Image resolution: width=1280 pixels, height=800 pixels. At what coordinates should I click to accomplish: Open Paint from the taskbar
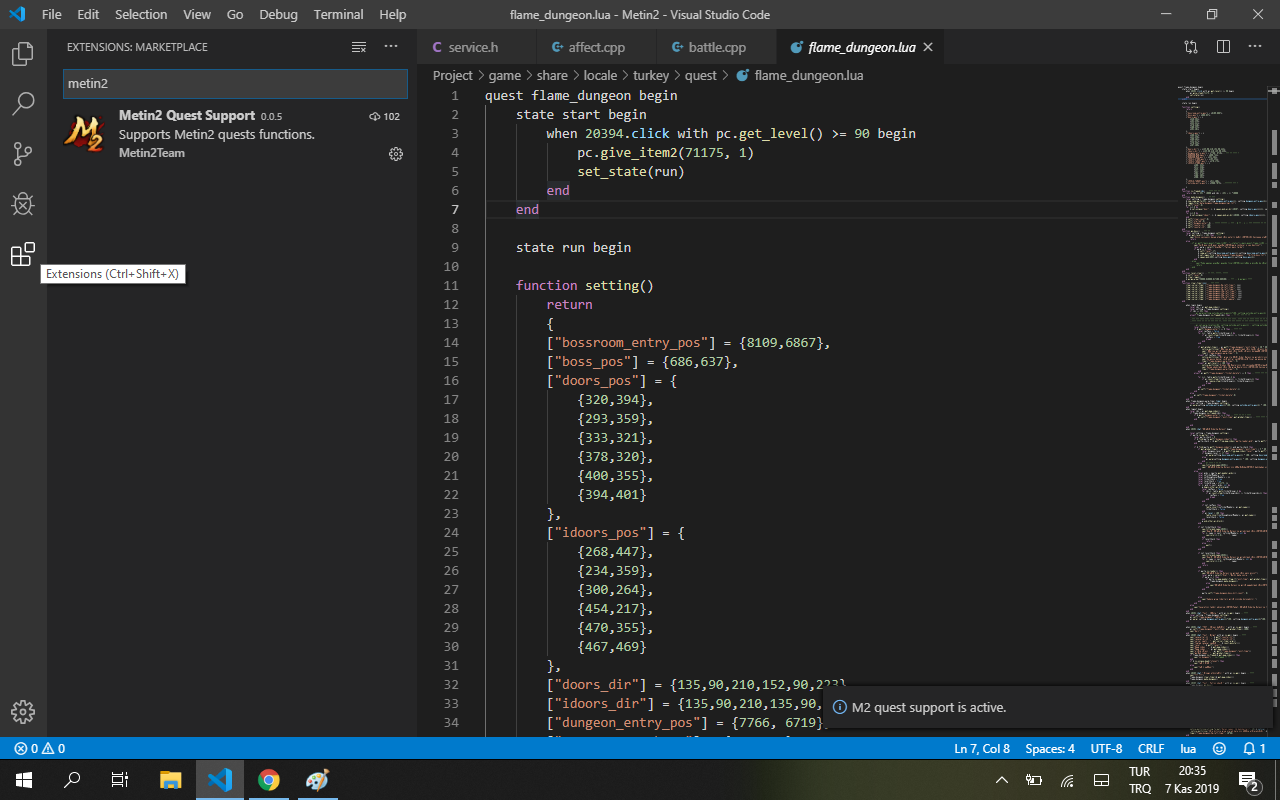316,780
